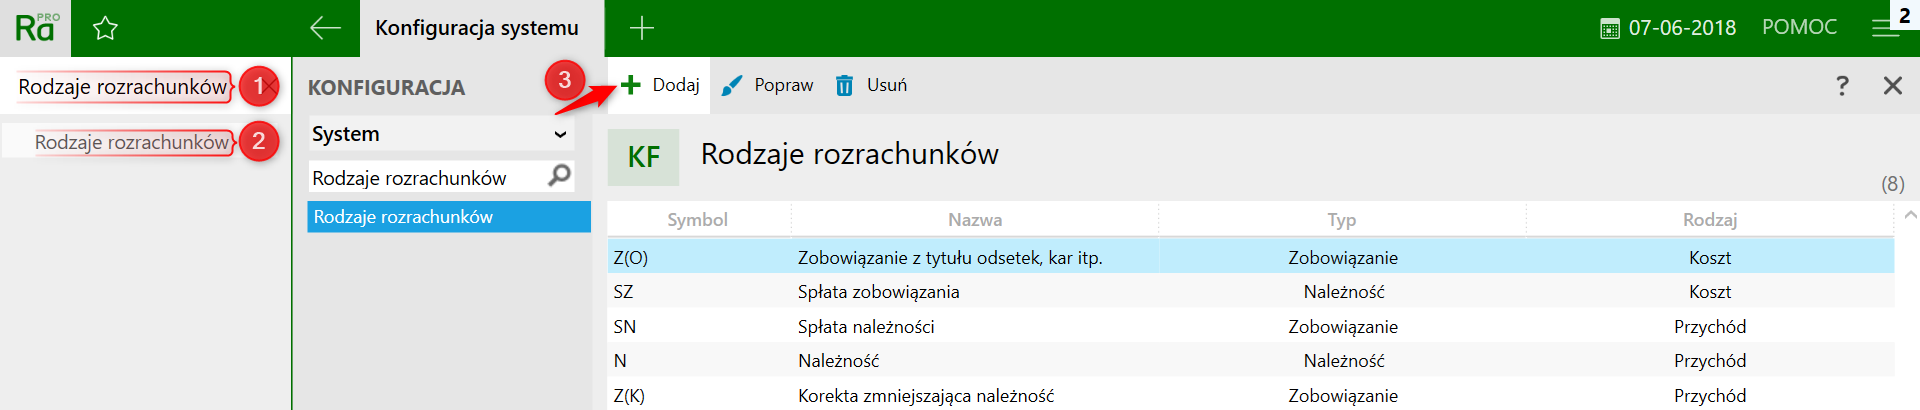Click the Popraw button label
The width and height of the screenshot is (1920, 410).
(784, 85)
